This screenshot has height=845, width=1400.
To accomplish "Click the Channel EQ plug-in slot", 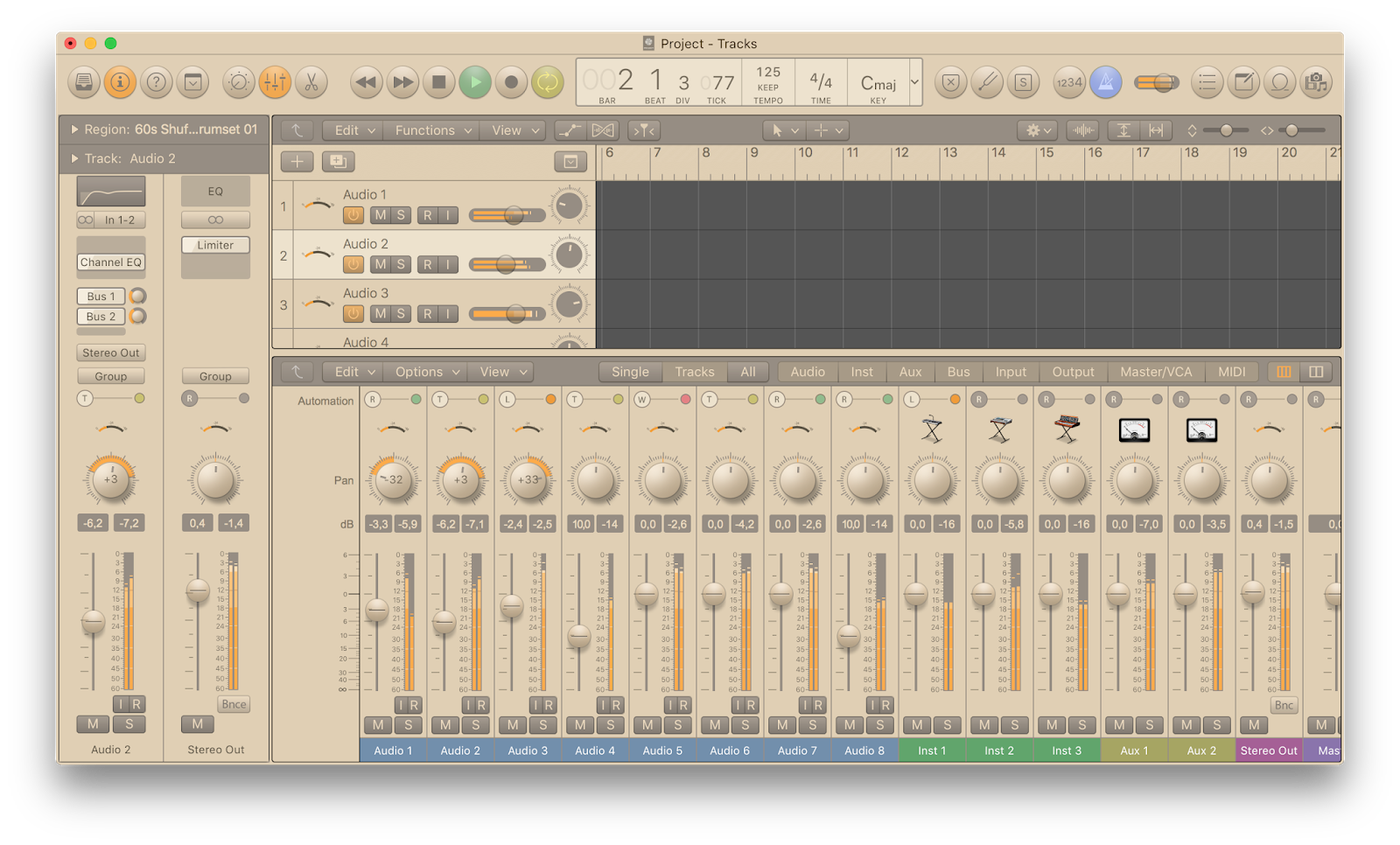I will [x=111, y=262].
